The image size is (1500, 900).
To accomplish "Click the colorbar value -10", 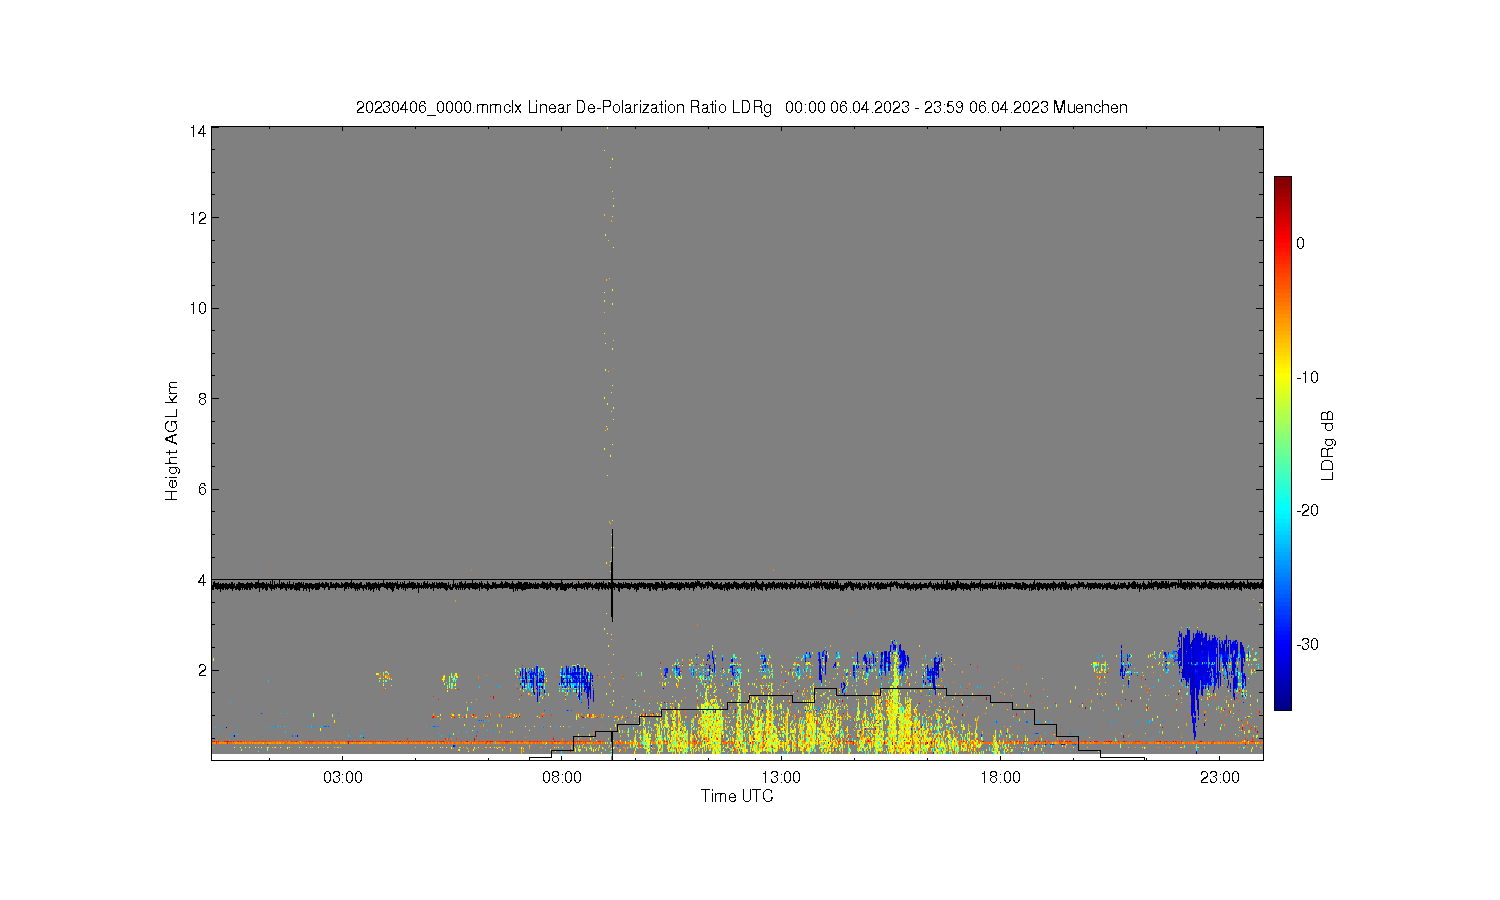I will (1307, 377).
